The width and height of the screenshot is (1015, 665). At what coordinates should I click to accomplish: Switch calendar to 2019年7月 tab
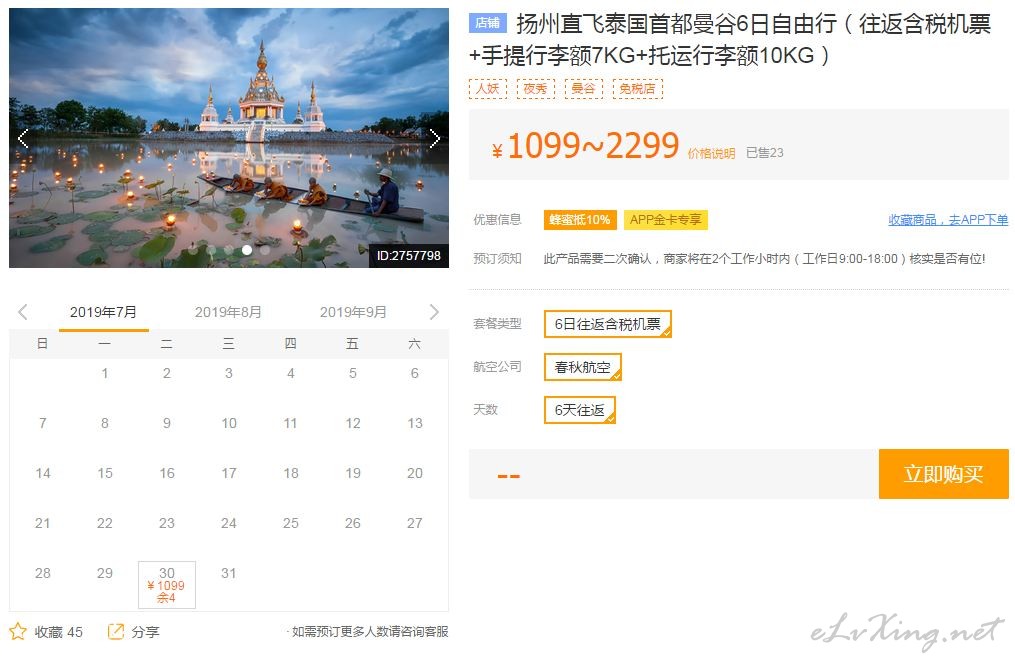coord(104,312)
